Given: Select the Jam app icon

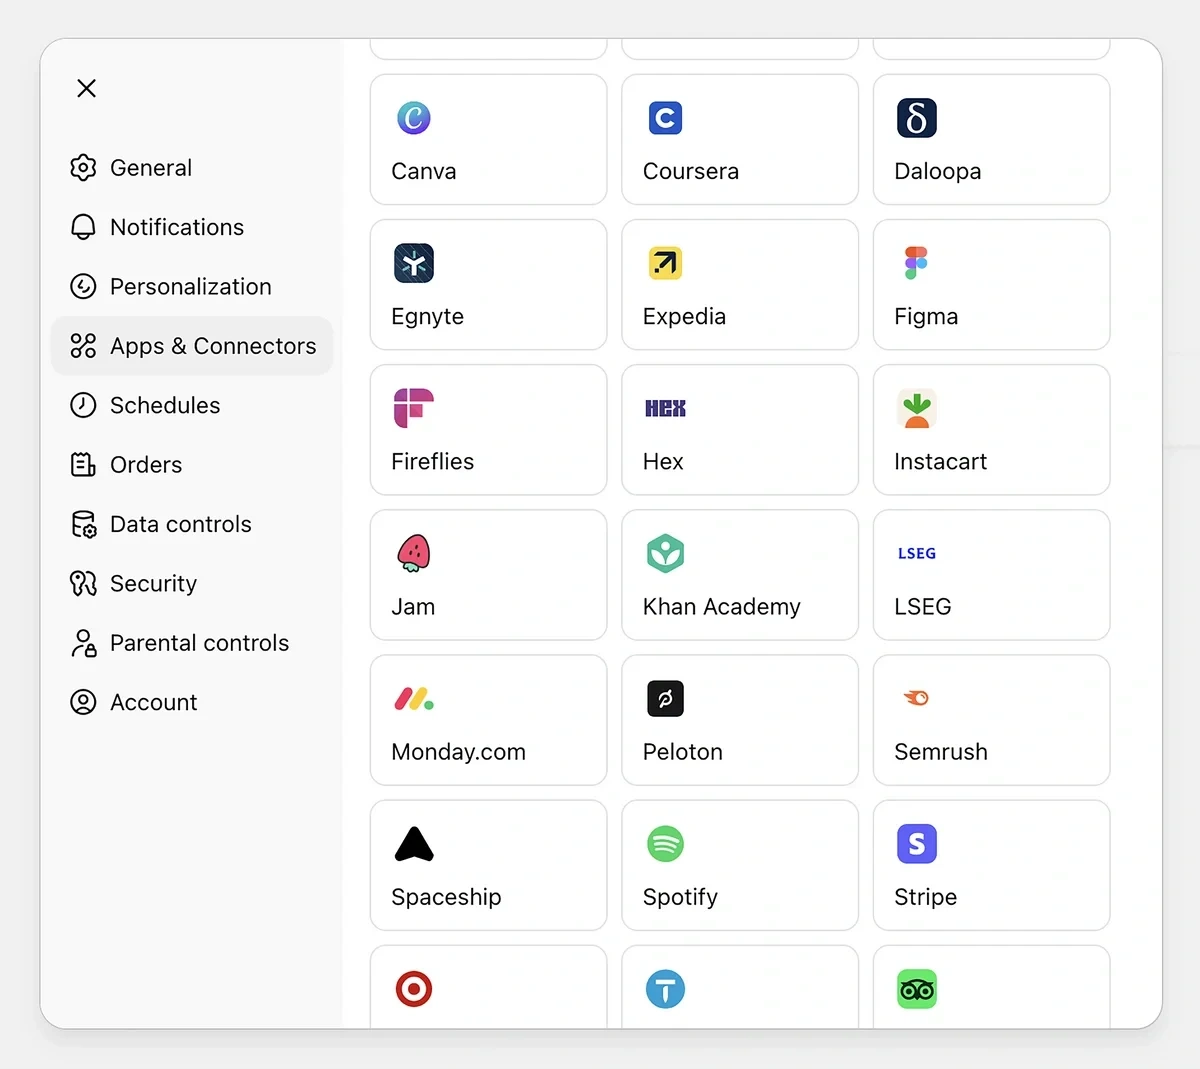Looking at the screenshot, I should (488, 575).
